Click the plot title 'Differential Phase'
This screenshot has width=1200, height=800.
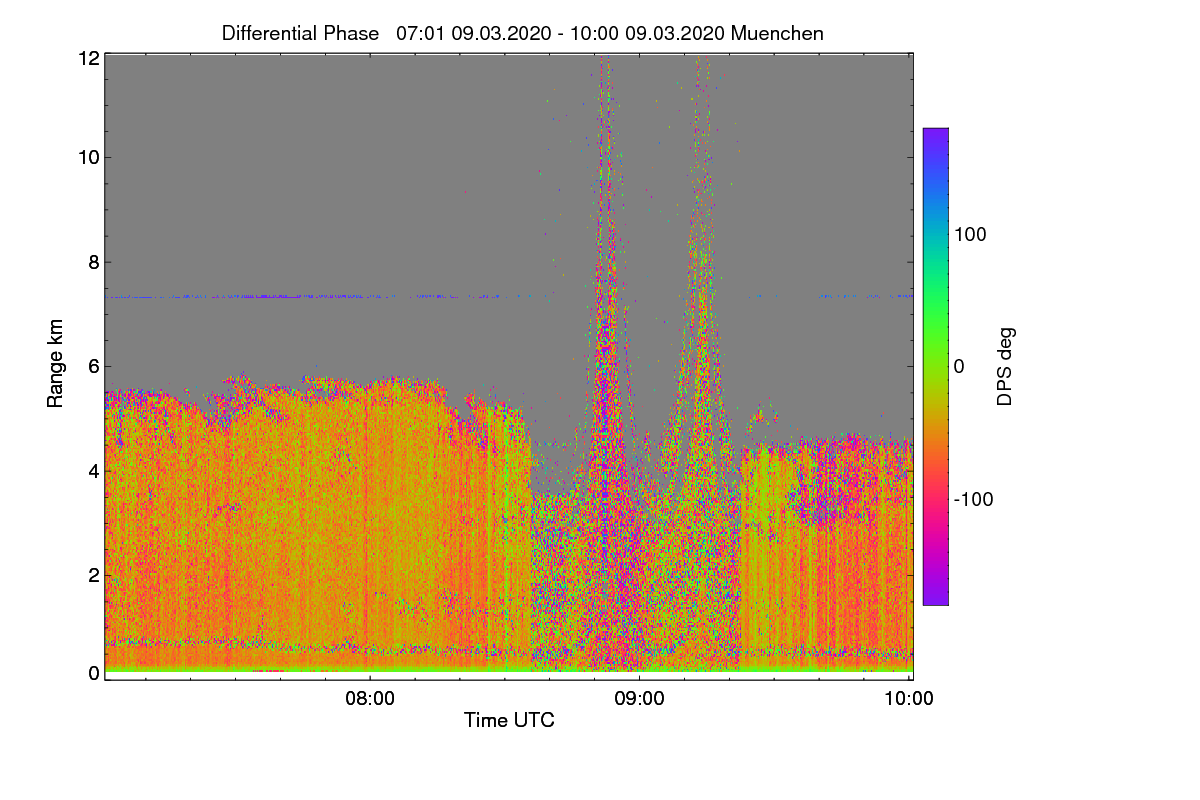click(301, 33)
